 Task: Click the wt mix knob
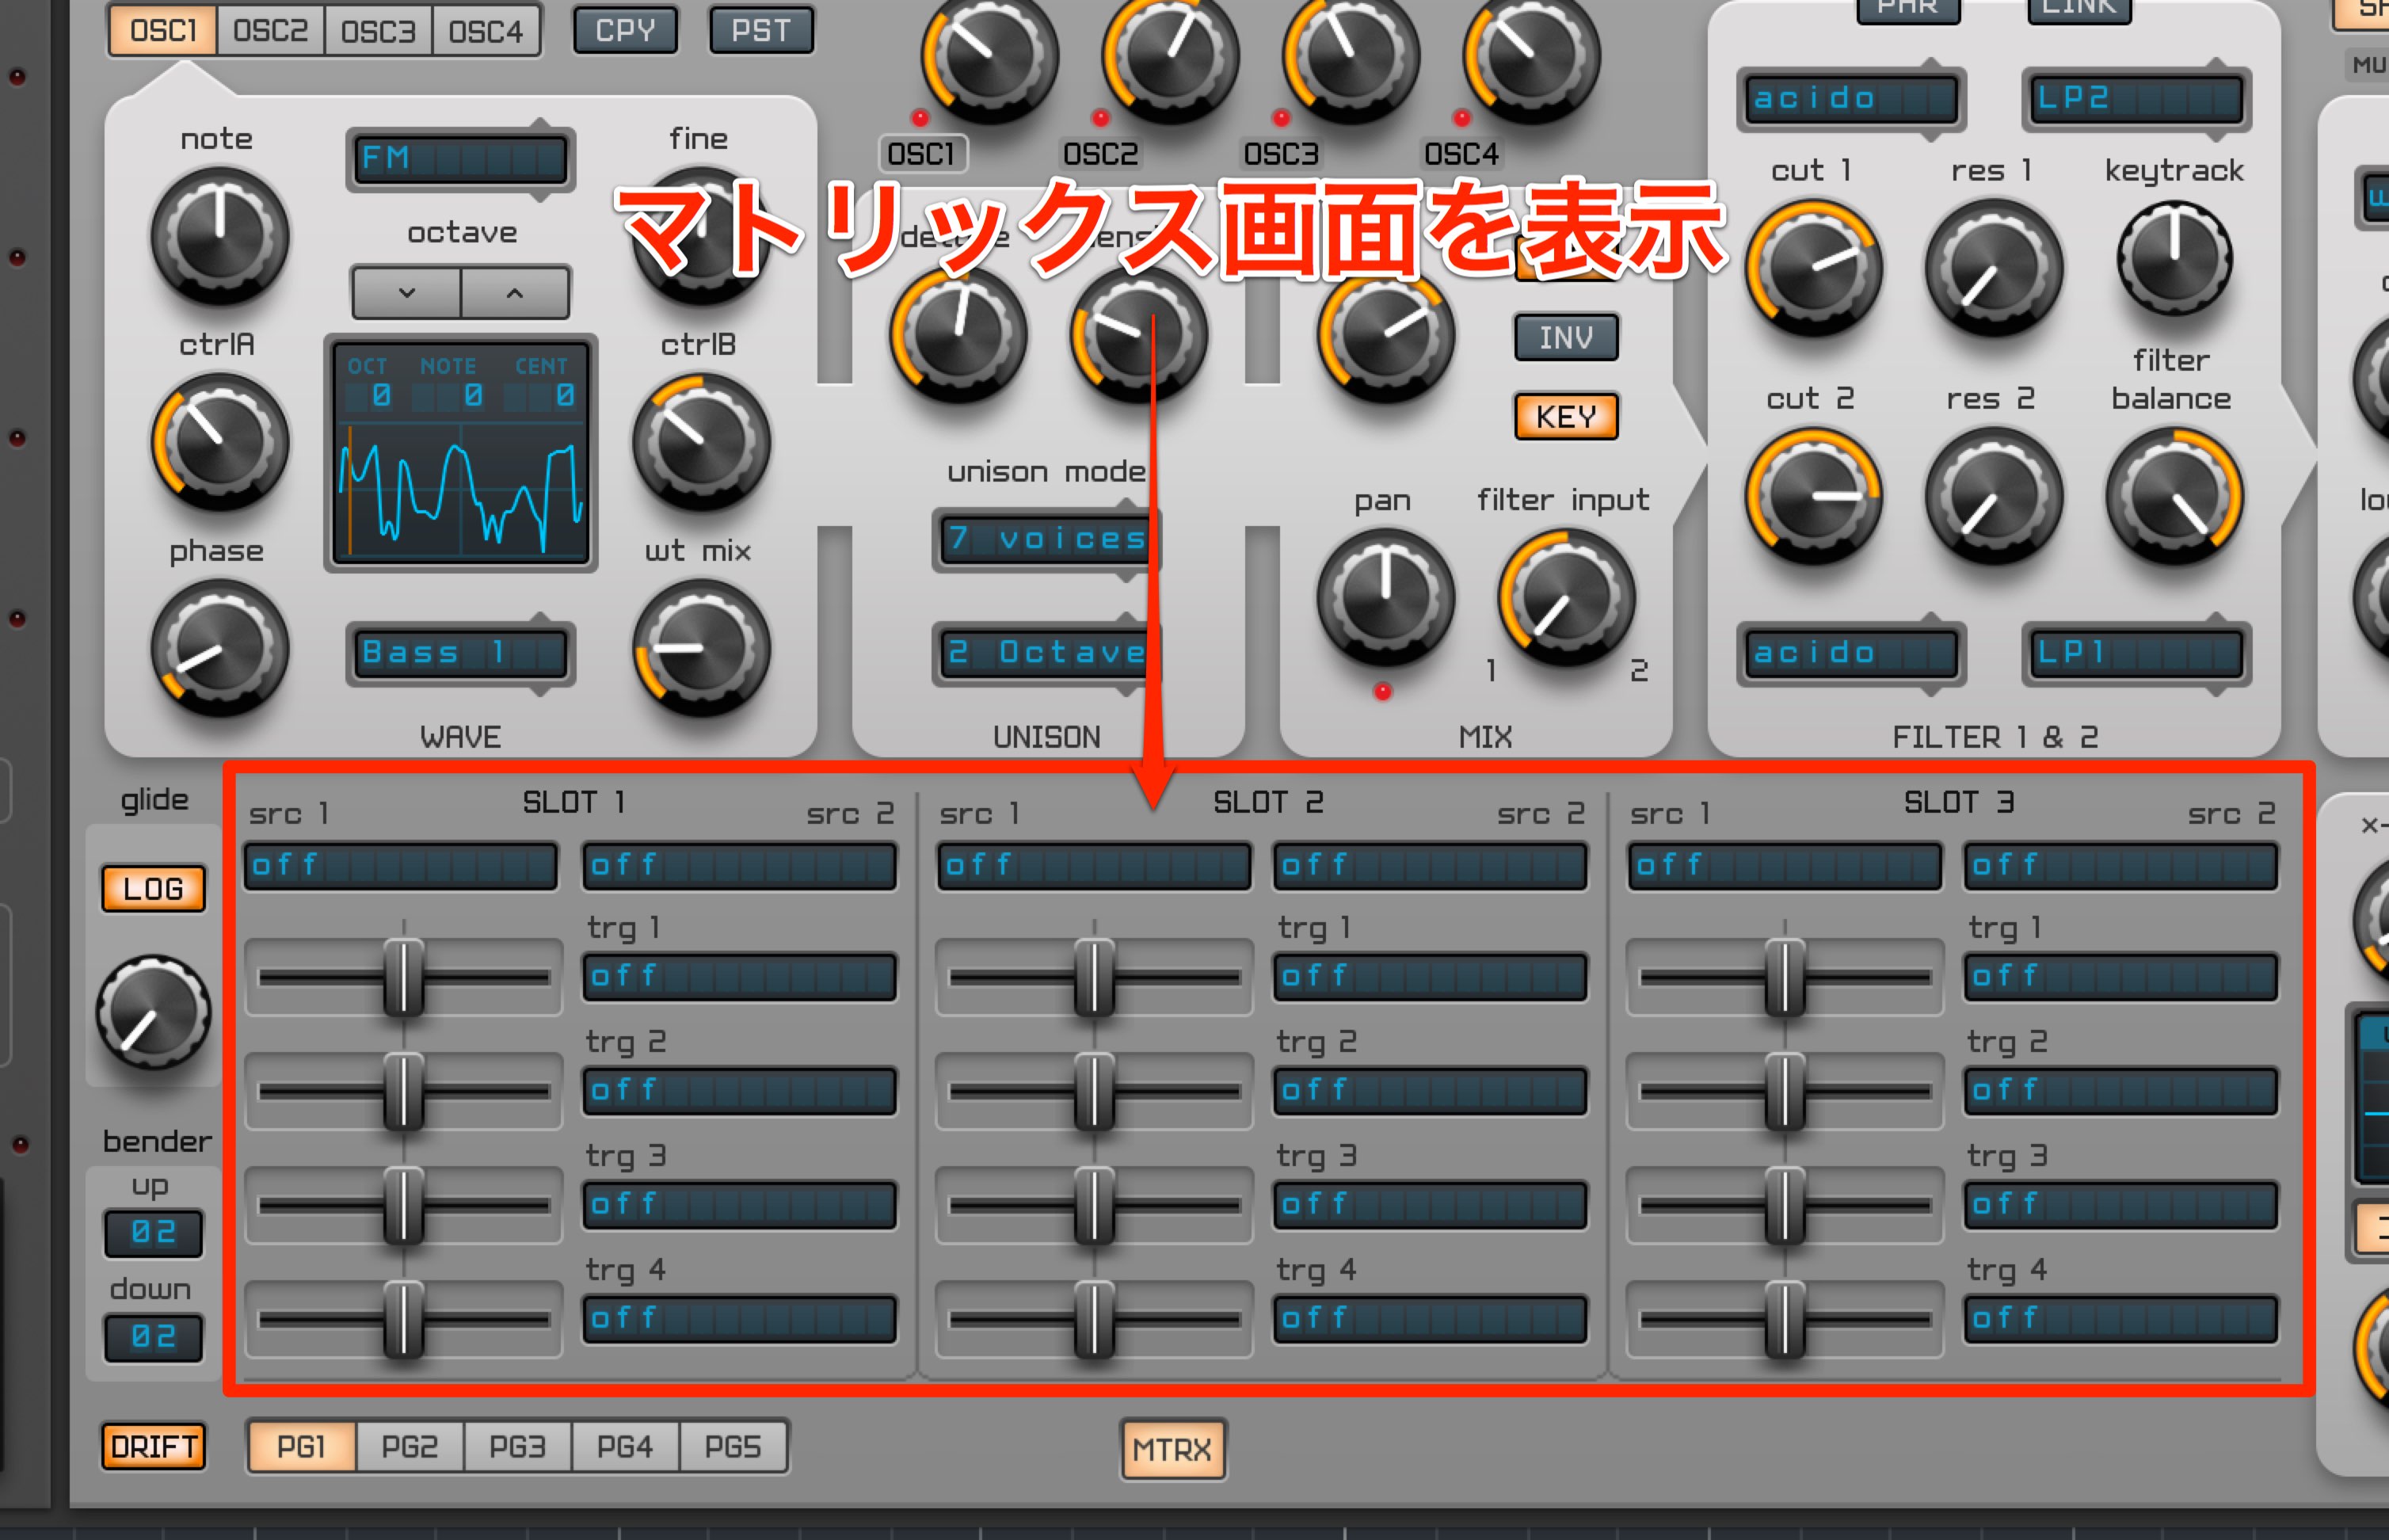700,648
